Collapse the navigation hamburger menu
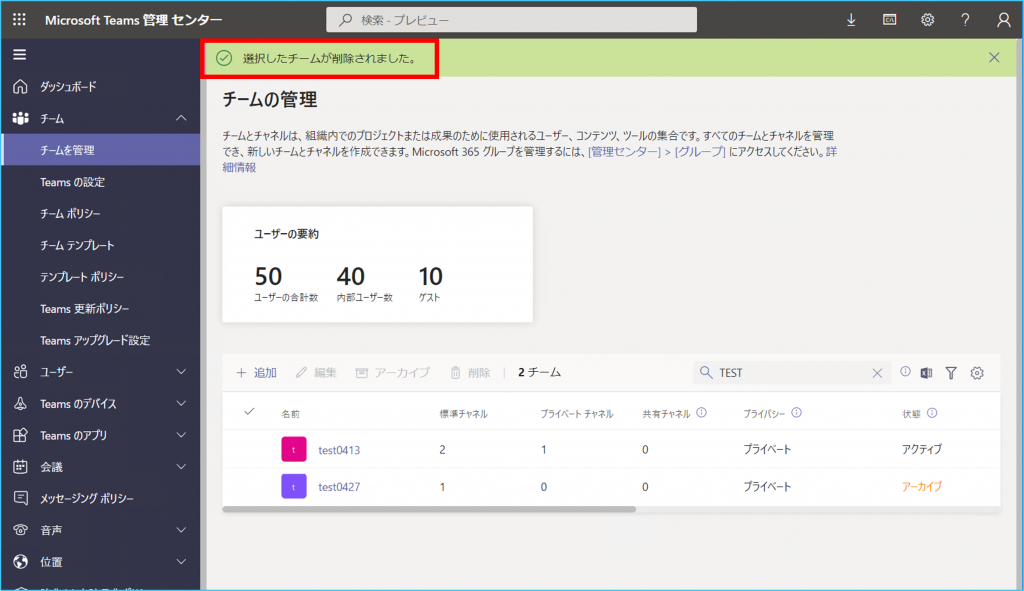1024x591 pixels. (x=19, y=54)
